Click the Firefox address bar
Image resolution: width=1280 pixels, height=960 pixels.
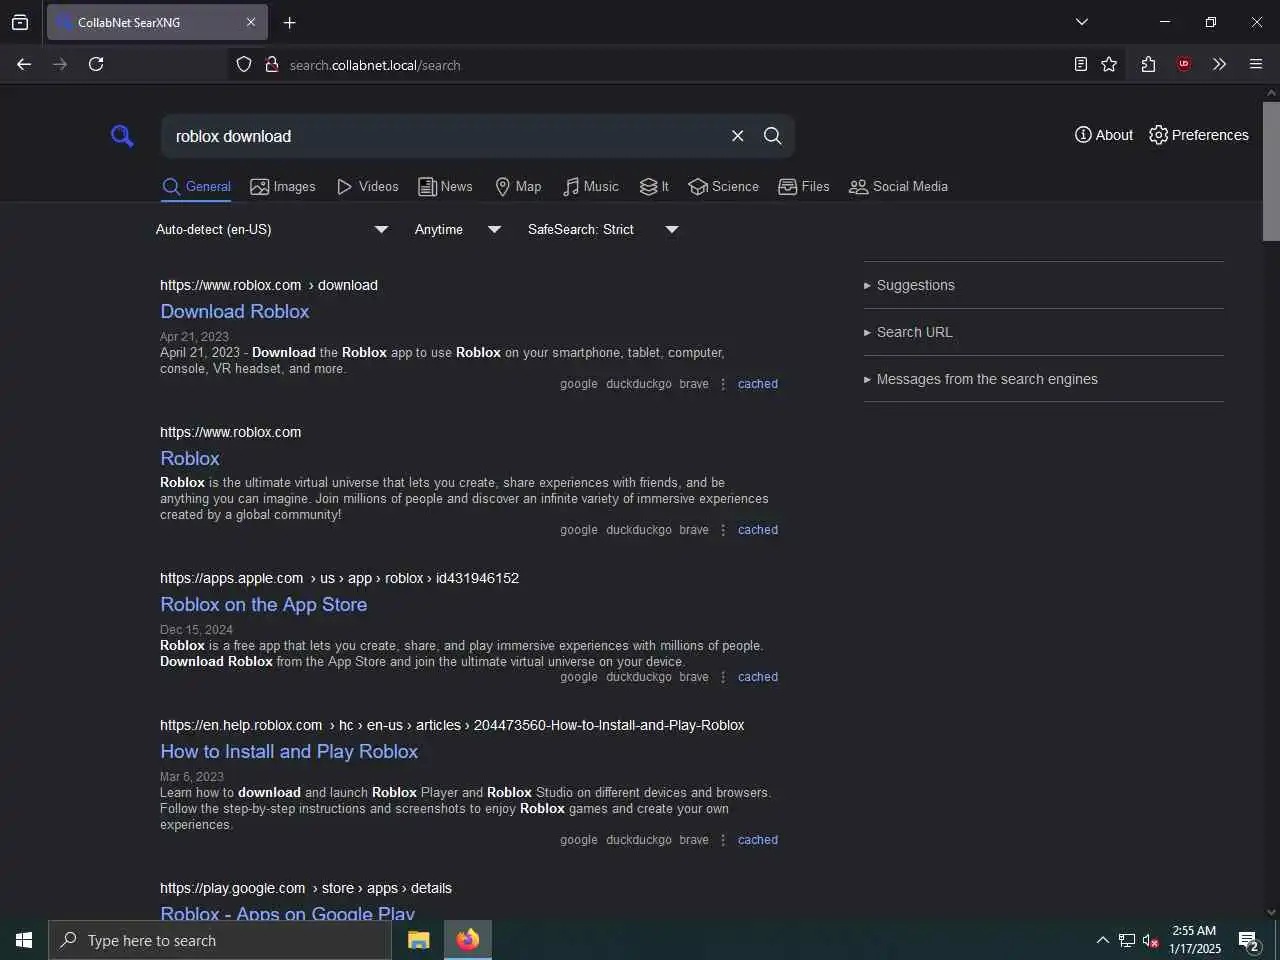click(650, 65)
